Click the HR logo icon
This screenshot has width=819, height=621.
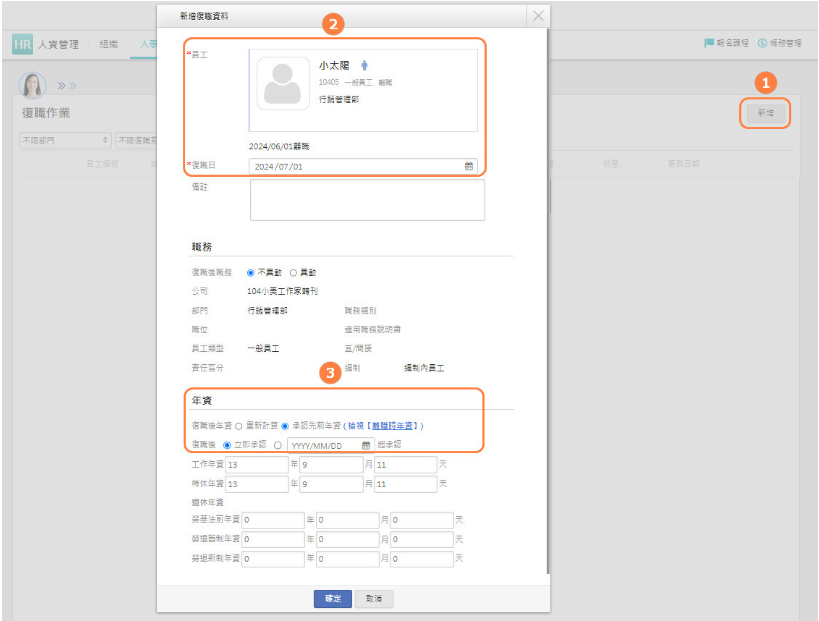[22, 44]
